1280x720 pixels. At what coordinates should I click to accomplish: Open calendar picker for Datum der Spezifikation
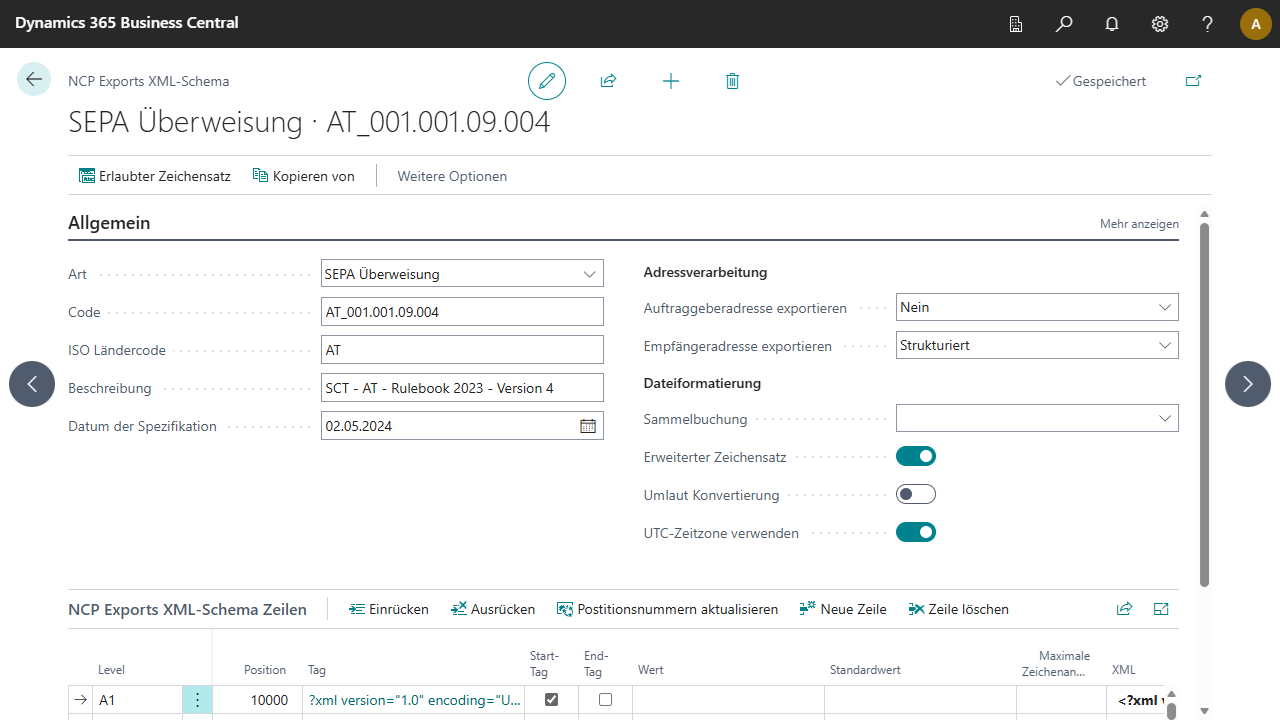pos(588,426)
